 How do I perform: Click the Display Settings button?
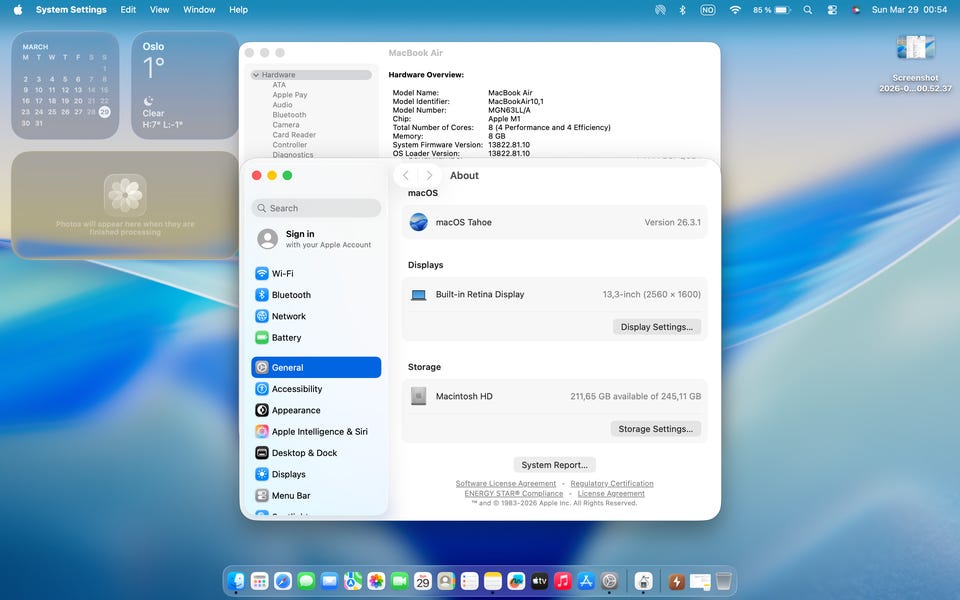pyautogui.click(x=656, y=327)
